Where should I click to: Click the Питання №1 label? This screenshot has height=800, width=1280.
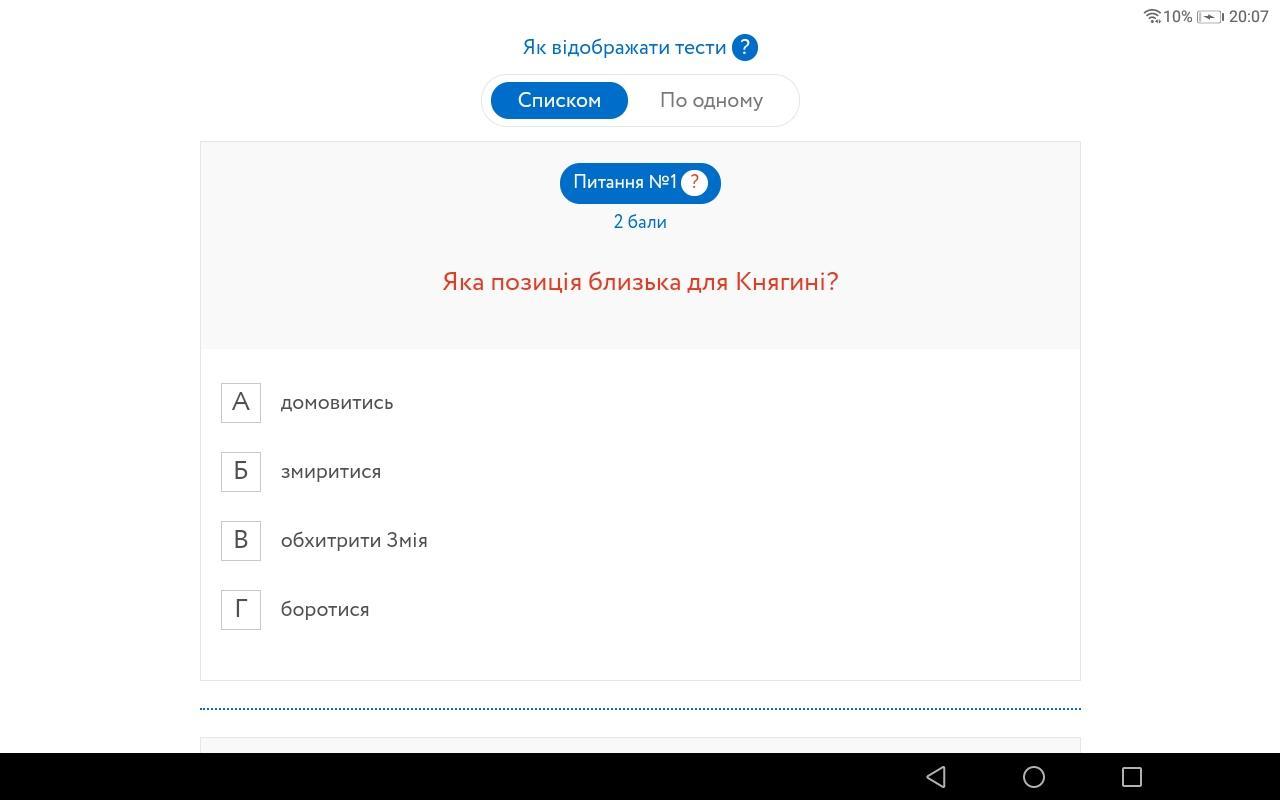point(624,183)
